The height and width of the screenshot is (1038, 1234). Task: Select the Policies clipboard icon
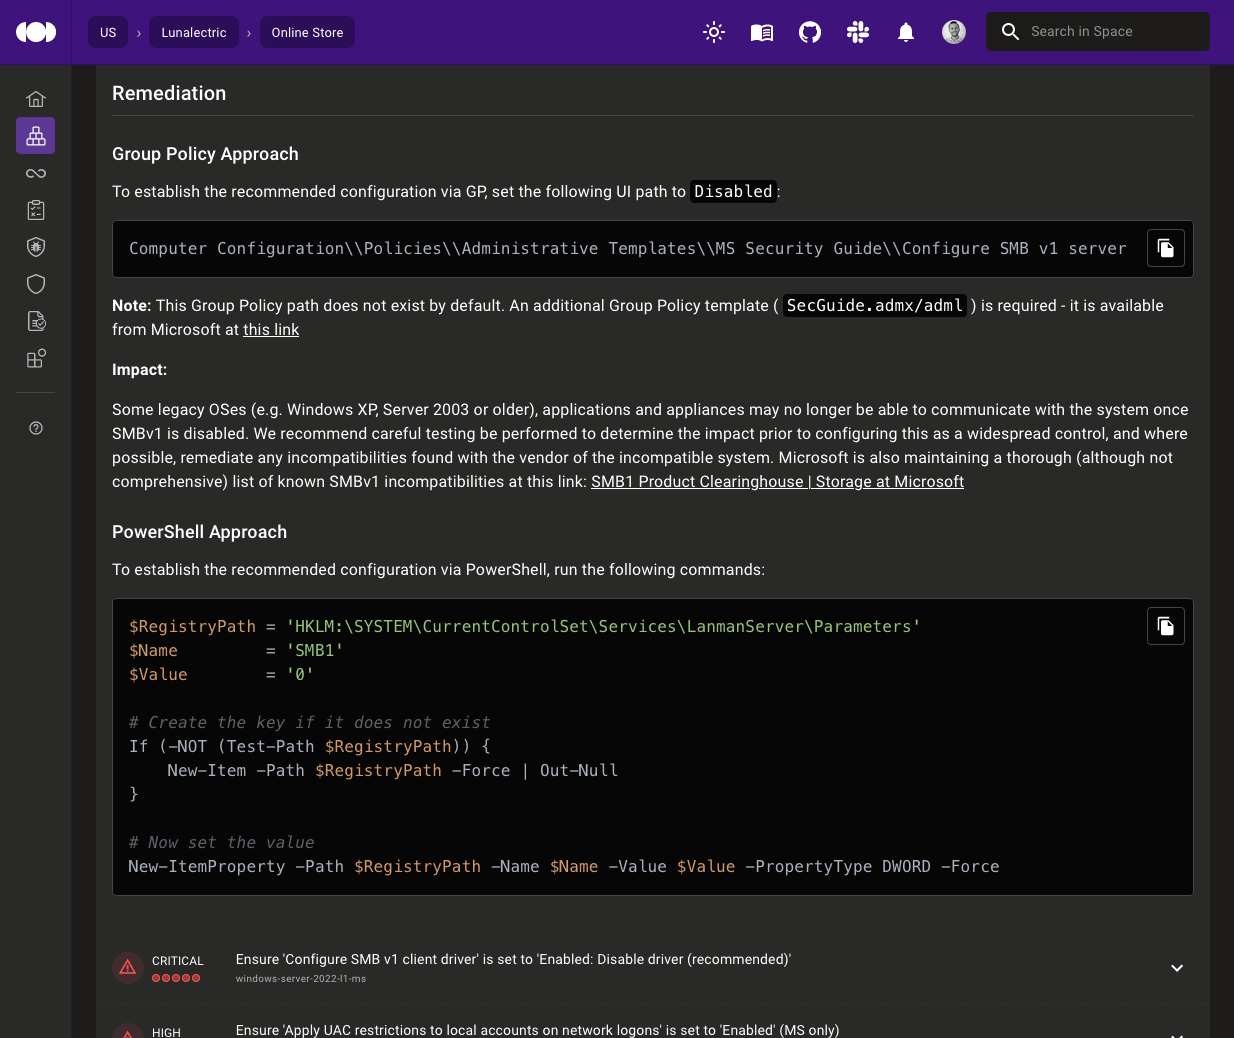[36, 210]
